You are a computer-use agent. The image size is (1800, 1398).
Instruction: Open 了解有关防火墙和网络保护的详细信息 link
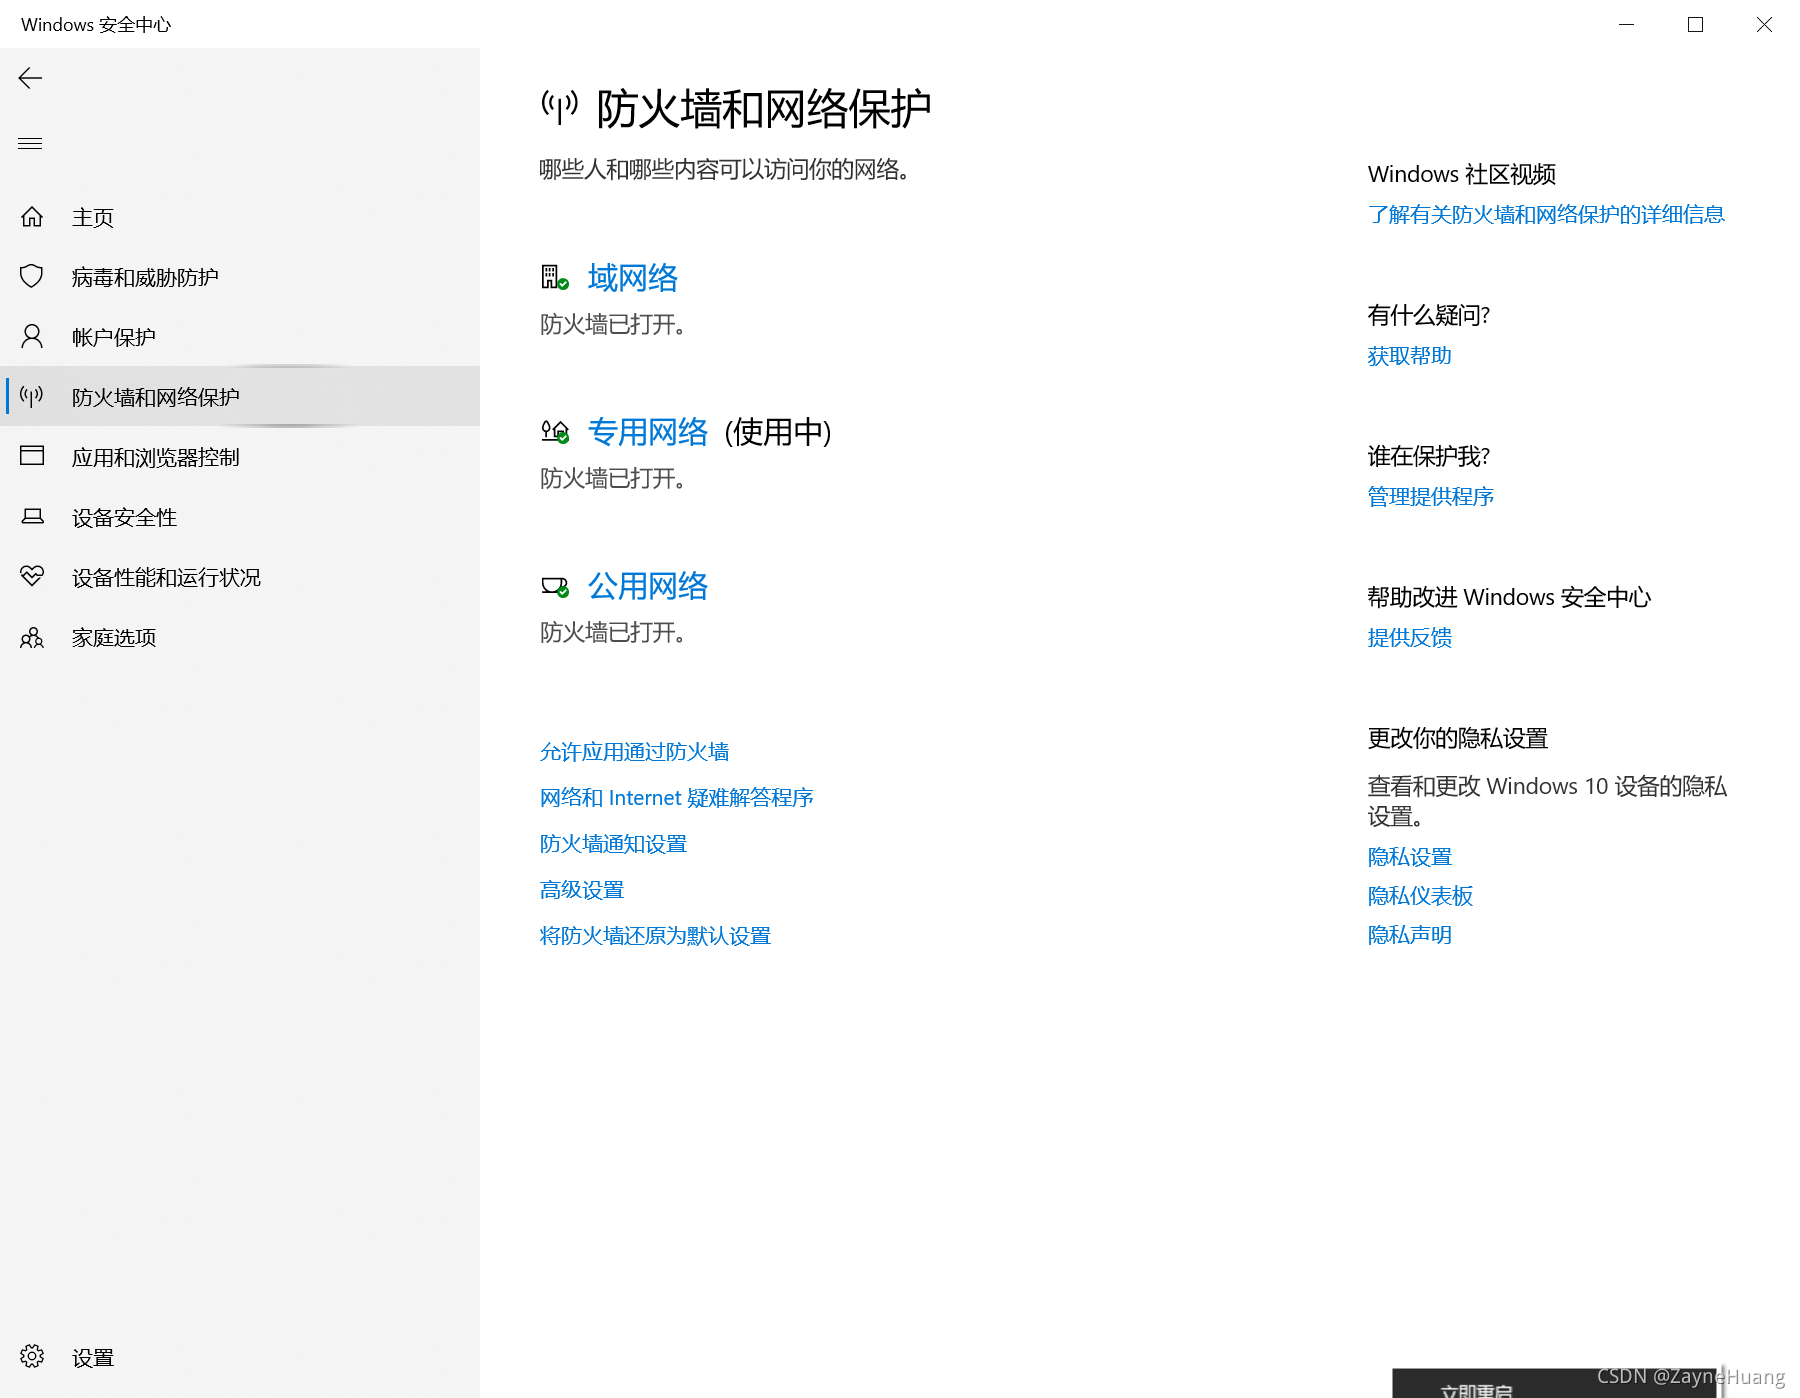click(1546, 215)
